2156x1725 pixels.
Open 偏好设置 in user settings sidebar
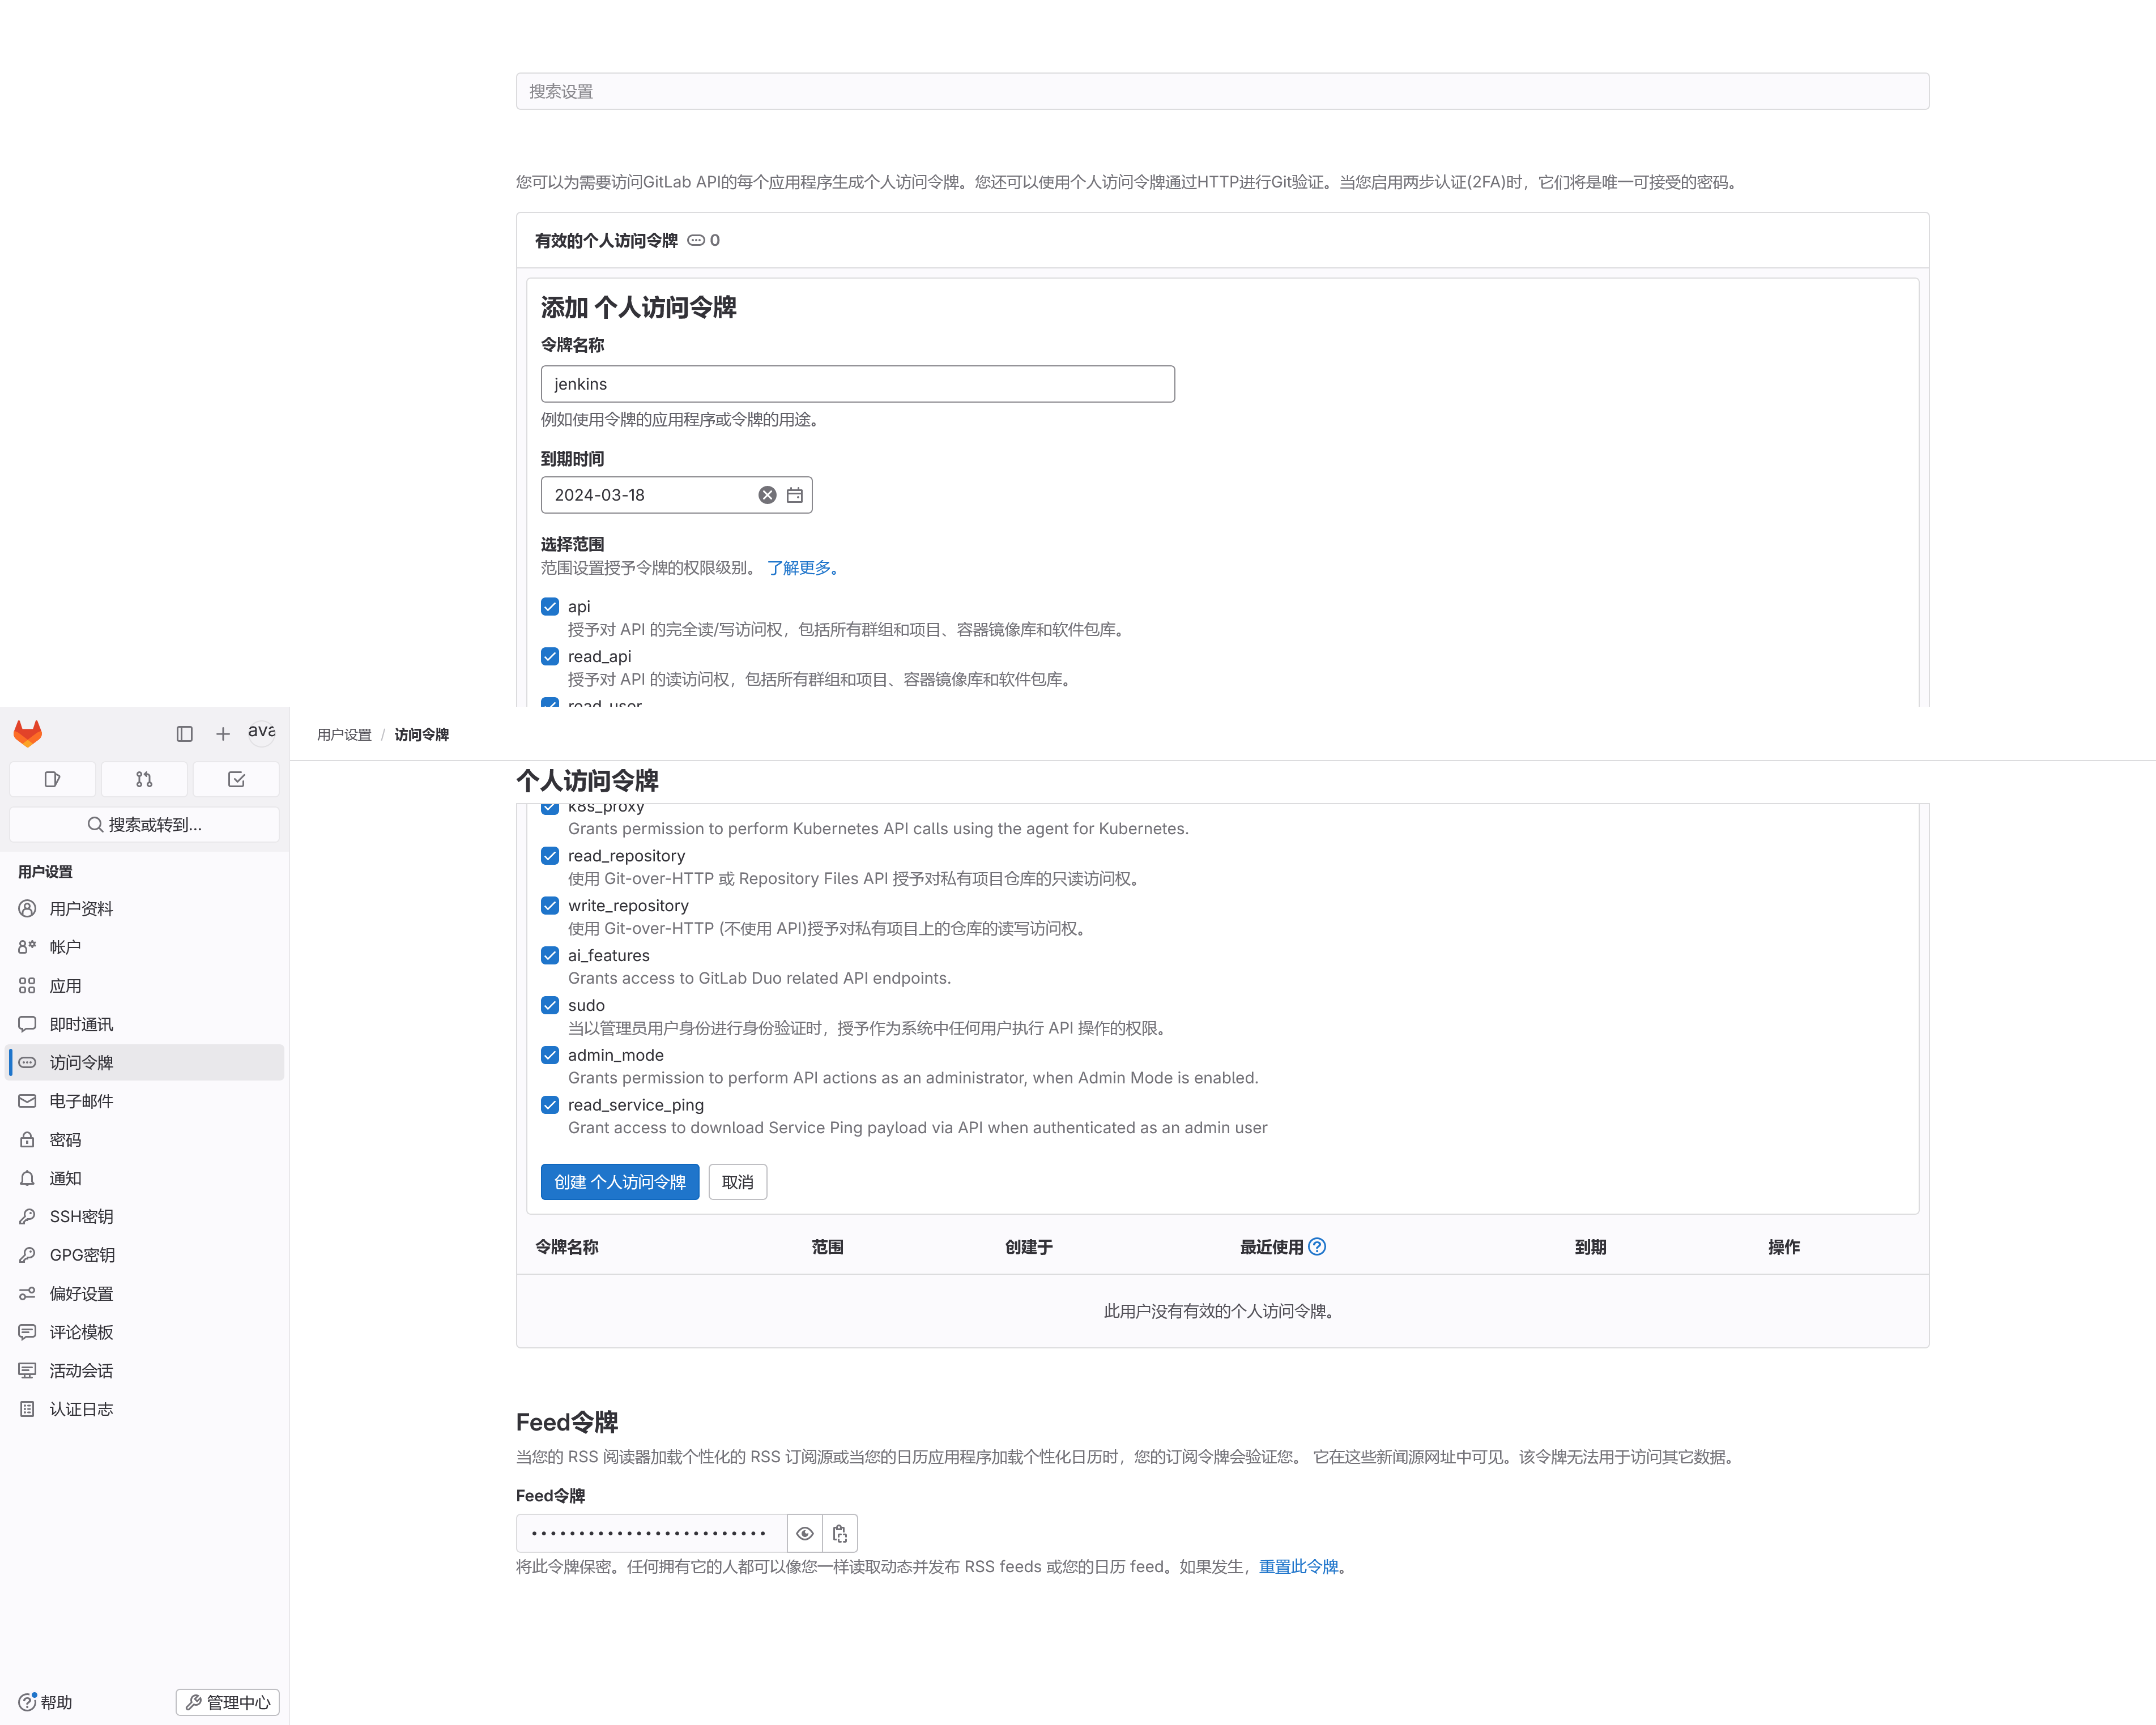click(x=81, y=1293)
